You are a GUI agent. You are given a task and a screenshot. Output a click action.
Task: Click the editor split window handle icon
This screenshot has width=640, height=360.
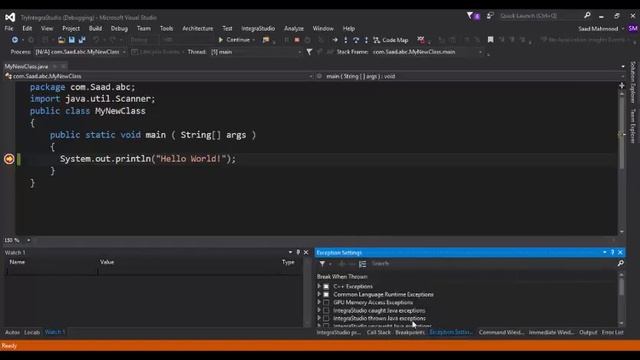622,86
